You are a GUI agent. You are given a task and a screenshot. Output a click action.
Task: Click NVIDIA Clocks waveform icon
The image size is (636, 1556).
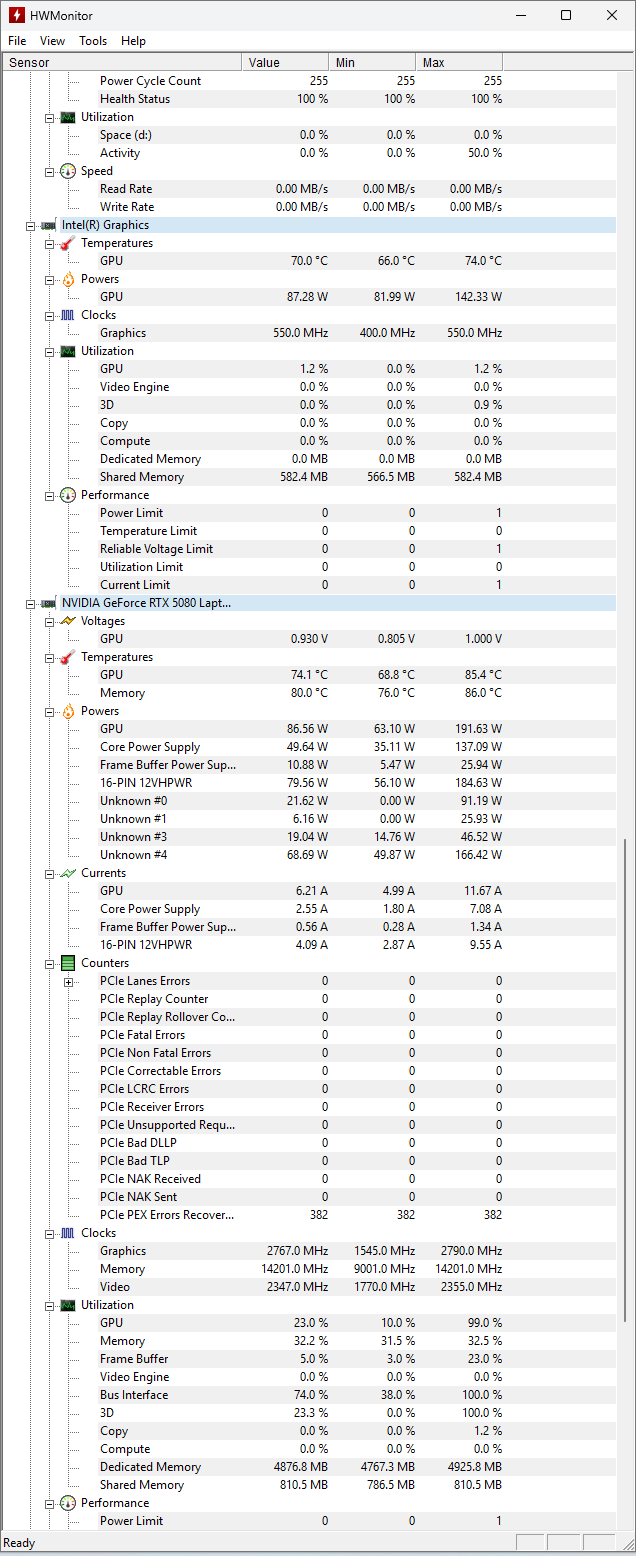pyautogui.click(x=67, y=1233)
